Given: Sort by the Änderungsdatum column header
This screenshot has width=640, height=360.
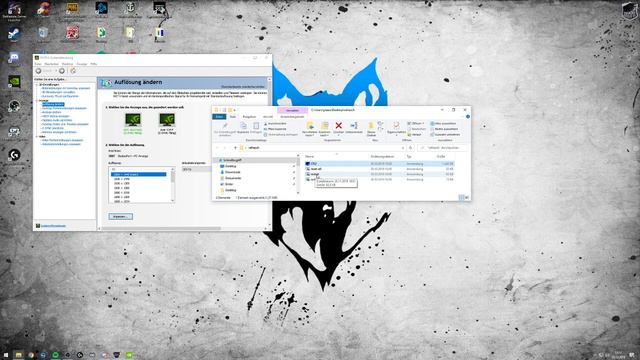Looking at the screenshot, I should tap(382, 156).
